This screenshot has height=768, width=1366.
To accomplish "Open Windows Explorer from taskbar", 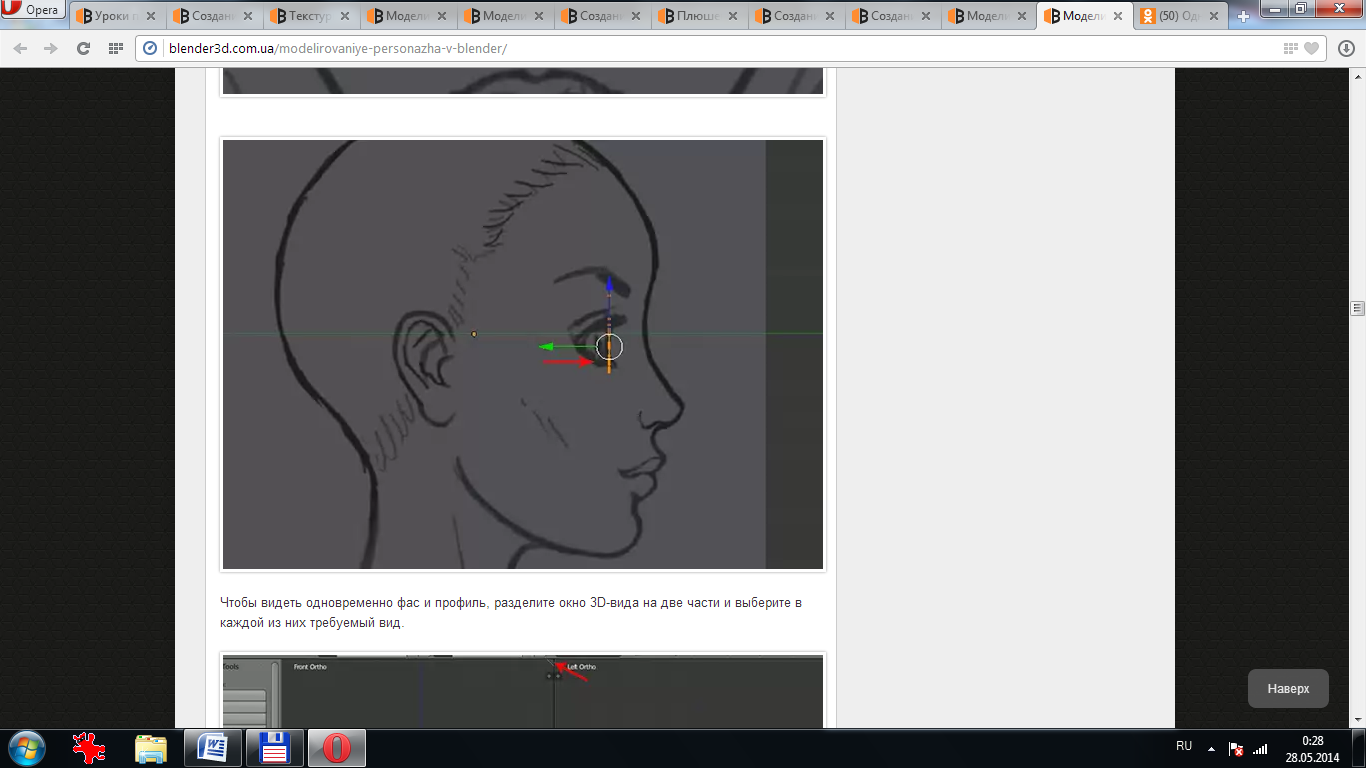I will 151,748.
